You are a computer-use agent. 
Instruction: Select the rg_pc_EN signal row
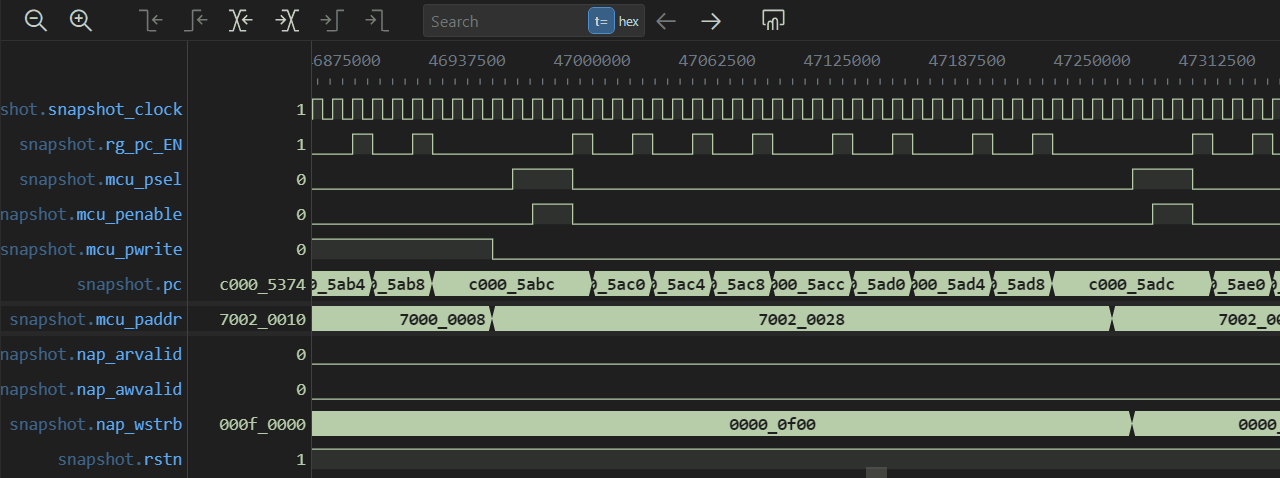tap(101, 145)
